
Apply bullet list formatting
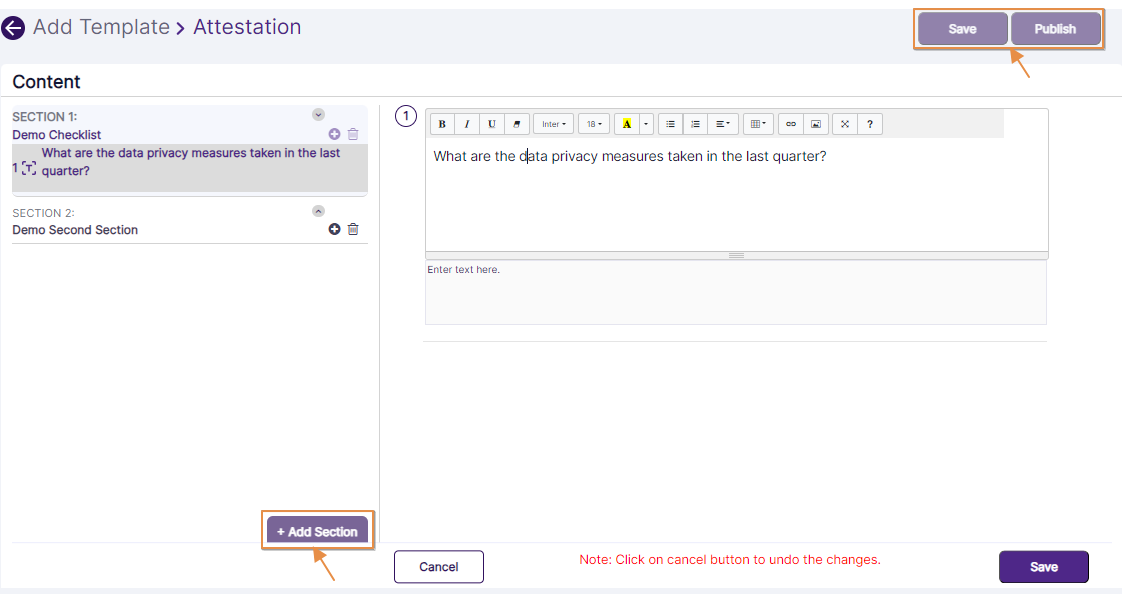pos(670,123)
